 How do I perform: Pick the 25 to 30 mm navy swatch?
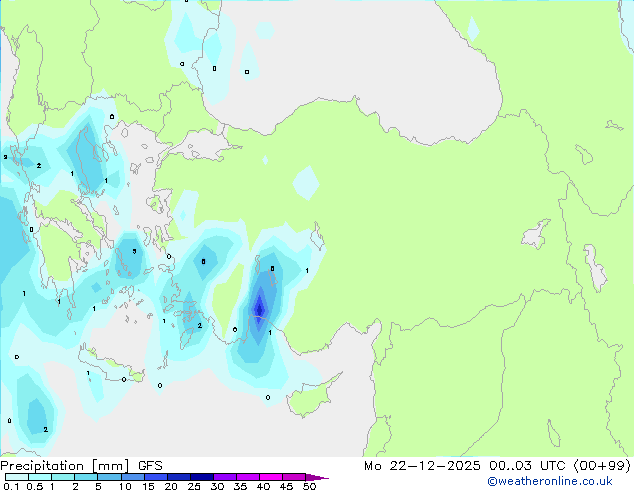coord(201,477)
